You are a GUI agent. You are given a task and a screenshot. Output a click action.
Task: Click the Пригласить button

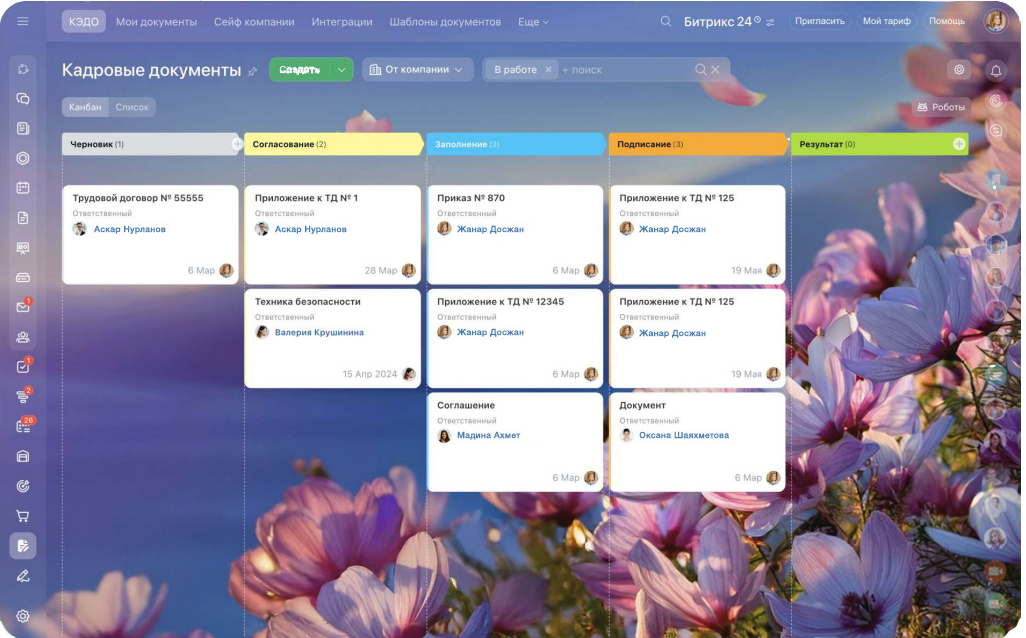pos(819,21)
